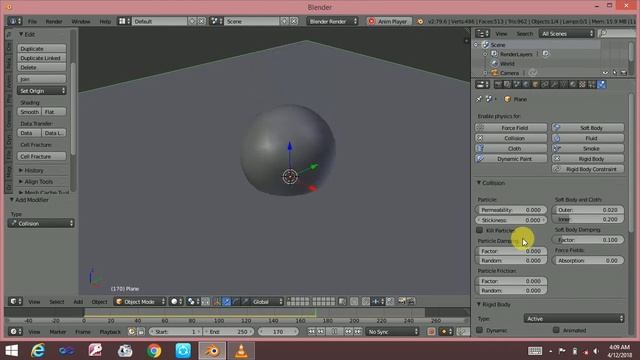Screen dimensions: 640x360
Task: Open the Render menu
Action: pos(54,21)
